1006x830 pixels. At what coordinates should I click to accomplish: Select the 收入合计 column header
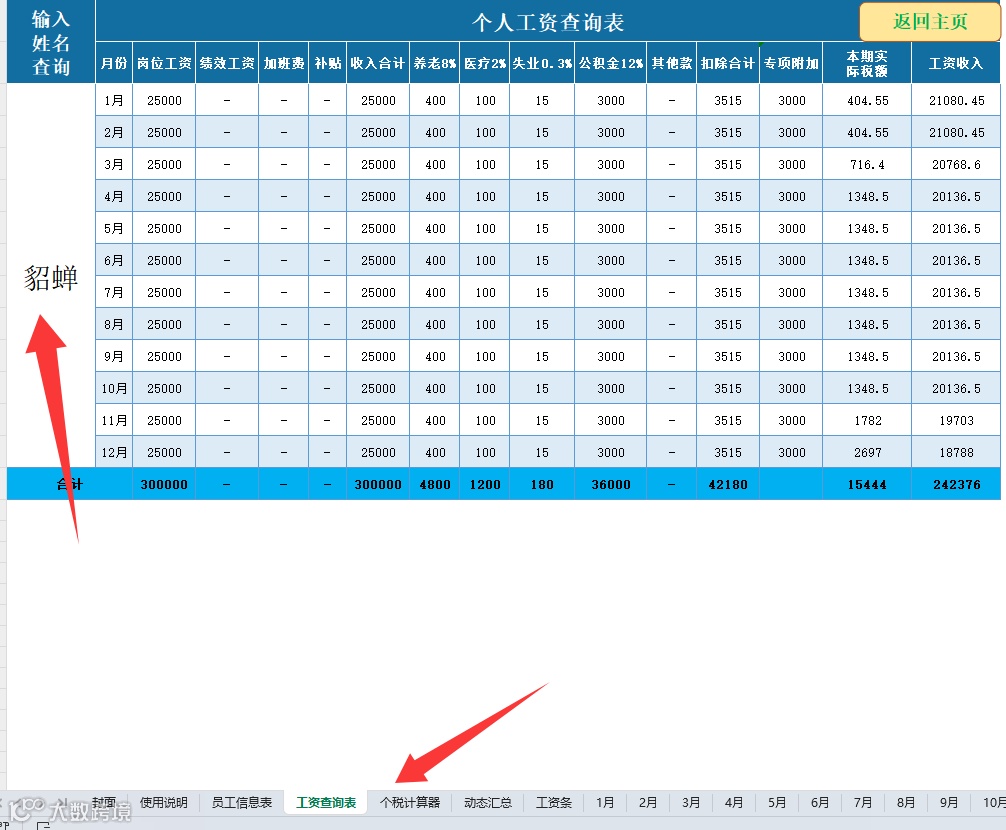point(378,63)
